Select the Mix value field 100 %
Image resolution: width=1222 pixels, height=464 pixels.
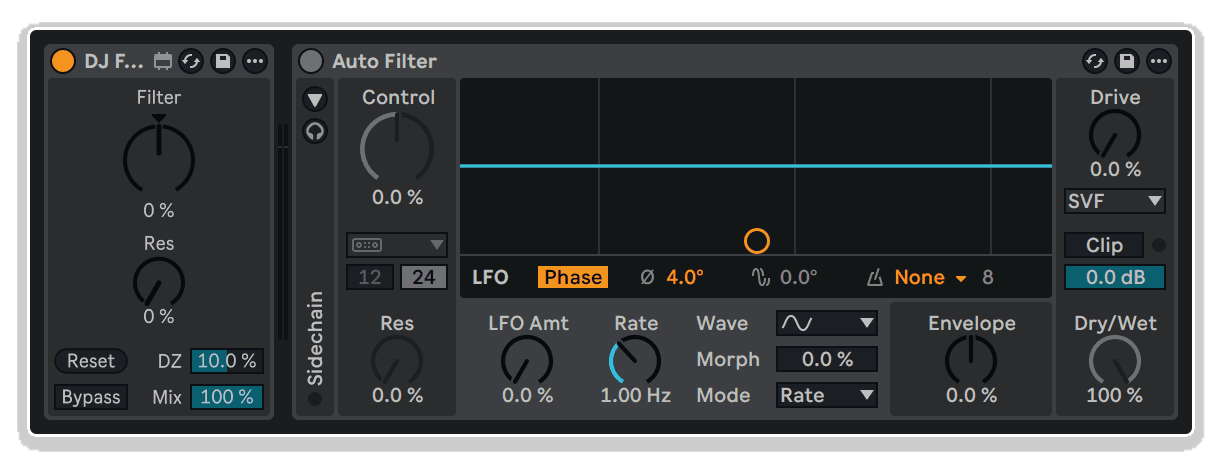tap(227, 397)
